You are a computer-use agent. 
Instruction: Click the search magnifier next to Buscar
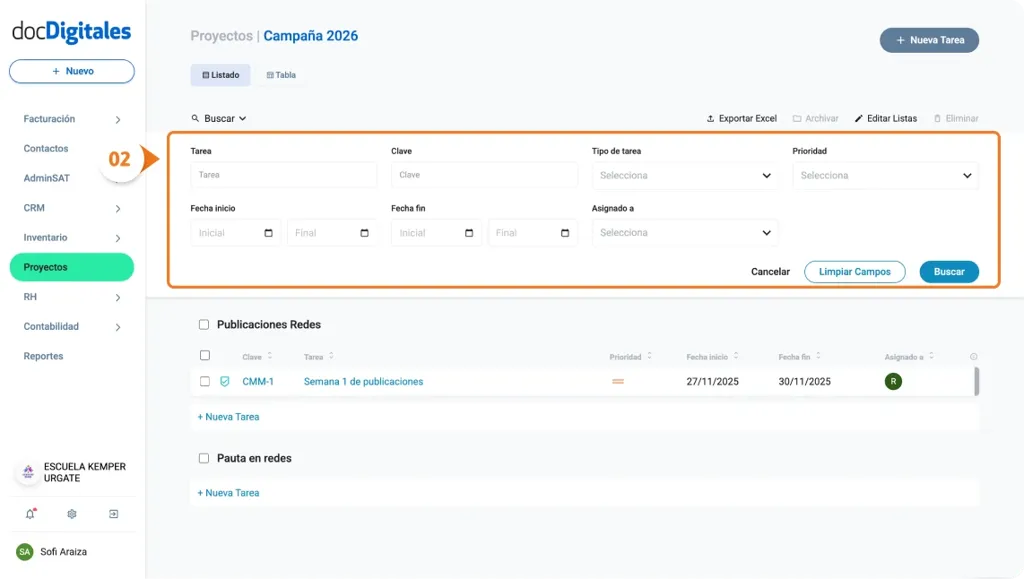tap(196, 118)
